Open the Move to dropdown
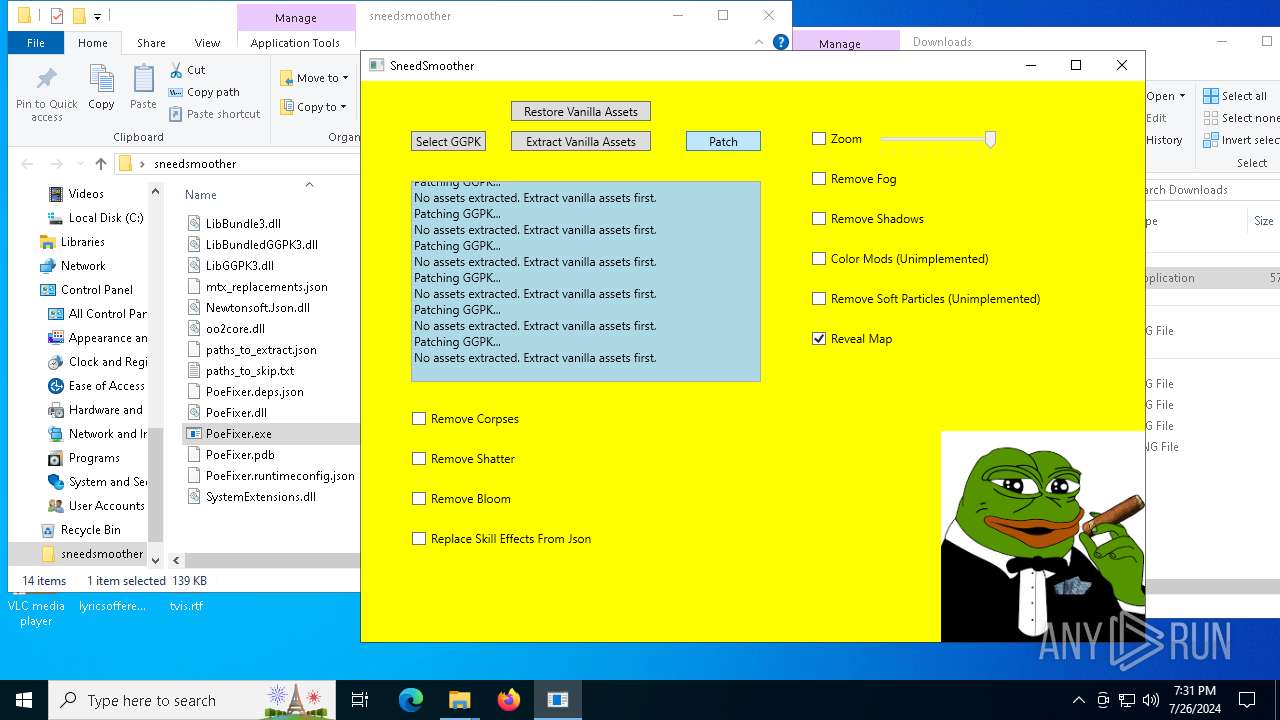This screenshot has width=1280, height=720. (314, 78)
